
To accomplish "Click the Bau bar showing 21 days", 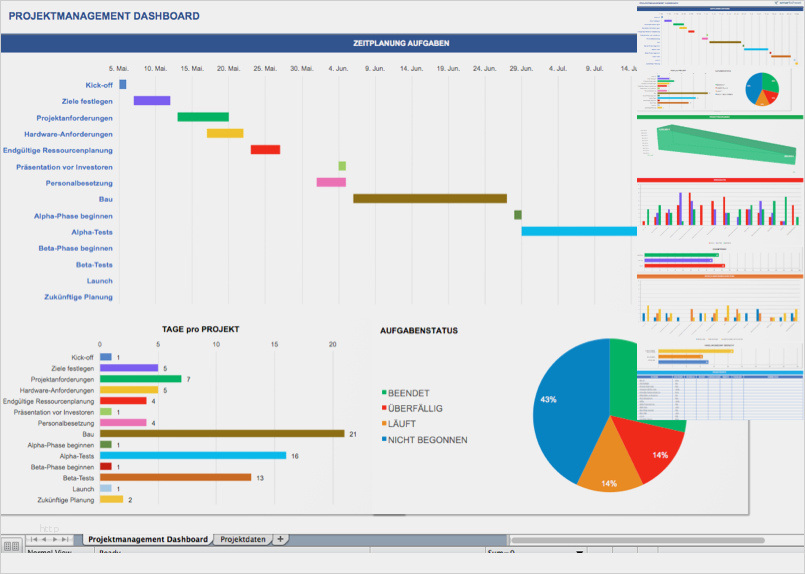I will pos(222,434).
